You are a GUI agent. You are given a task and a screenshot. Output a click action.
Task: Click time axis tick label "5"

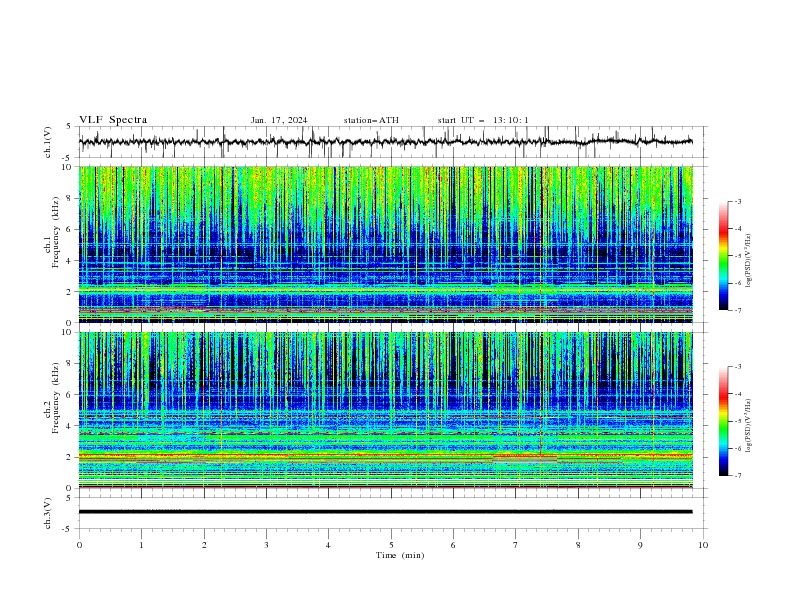point(391,545)
